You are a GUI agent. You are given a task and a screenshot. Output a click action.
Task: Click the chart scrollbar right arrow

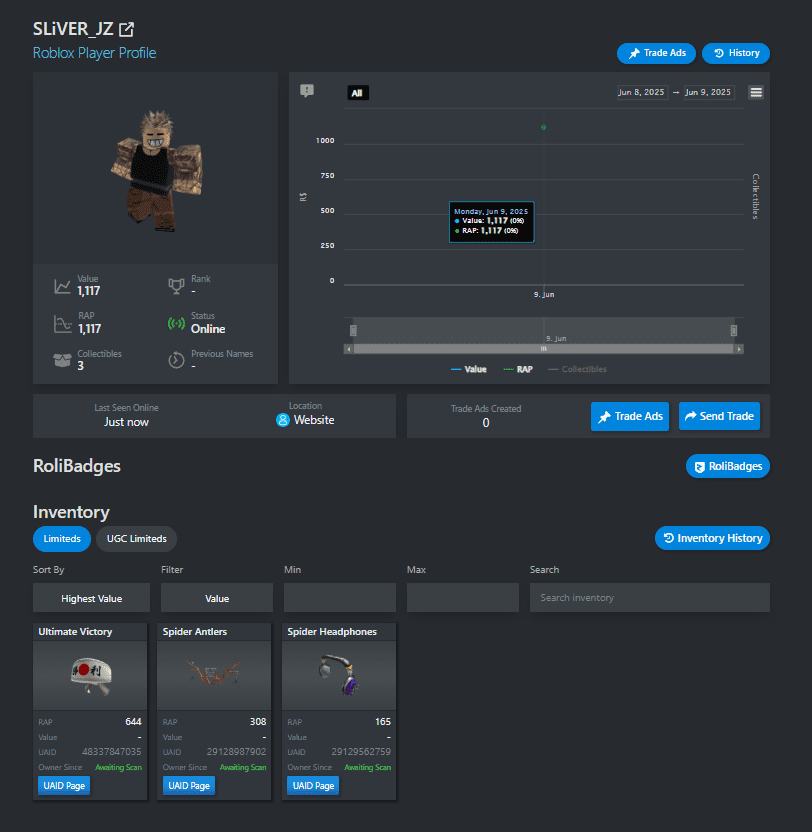click(x=739, y=349)
